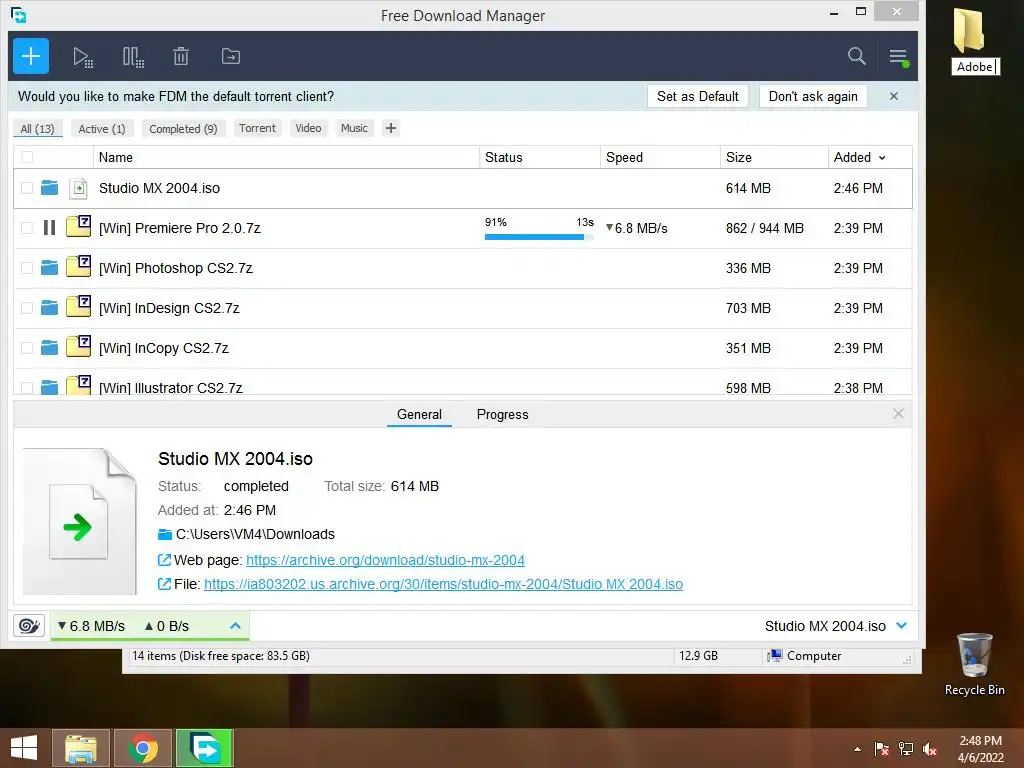The image size is (1024, 768).
Task: Select the Video filter tab
Action: point(308,128)
